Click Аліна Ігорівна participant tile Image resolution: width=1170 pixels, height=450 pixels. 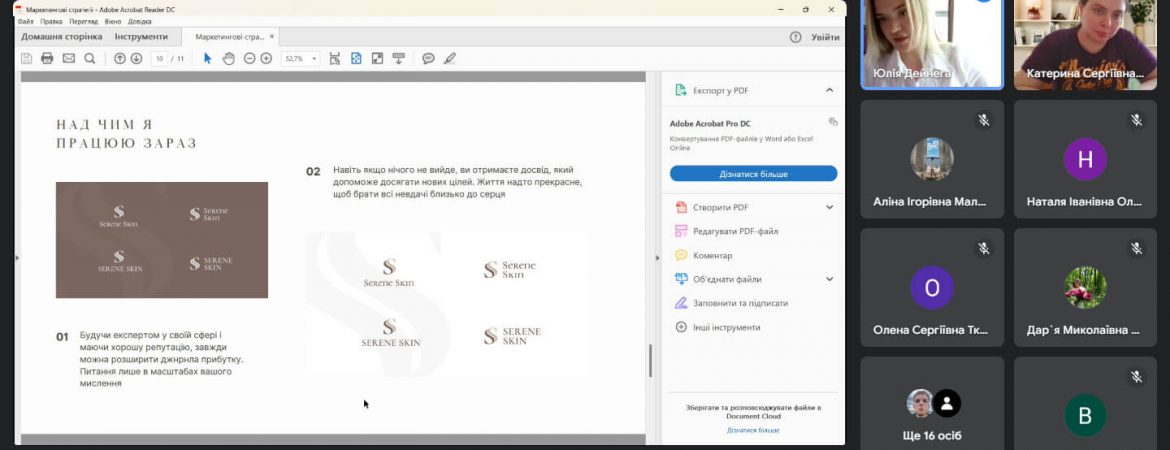pos(931,159)
